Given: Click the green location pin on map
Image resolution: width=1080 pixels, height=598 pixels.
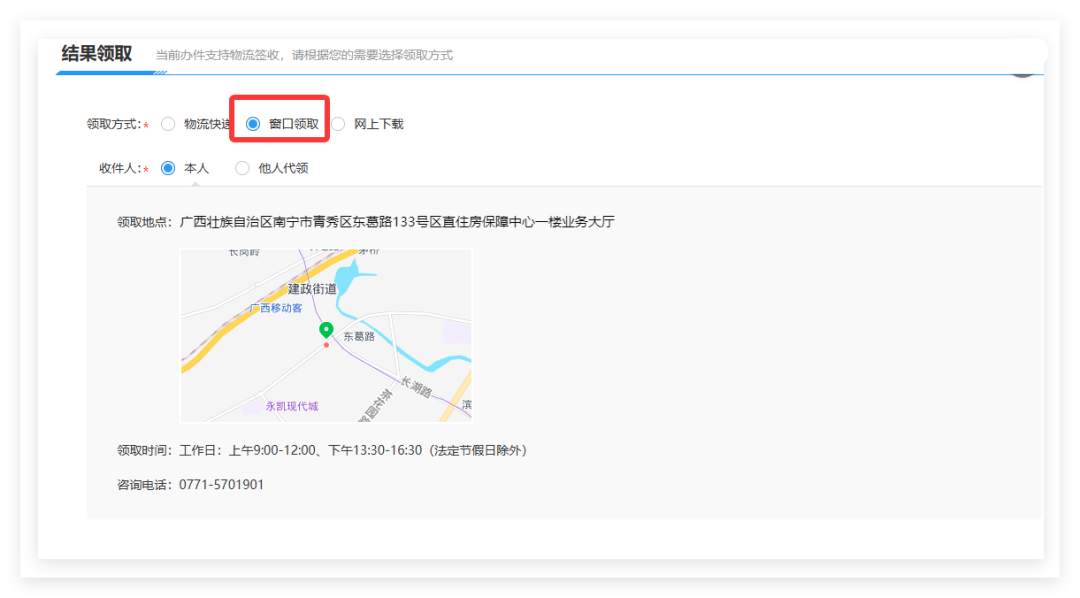Looking at the screenshot, I should pyautogui.click(x=326, y=329).
